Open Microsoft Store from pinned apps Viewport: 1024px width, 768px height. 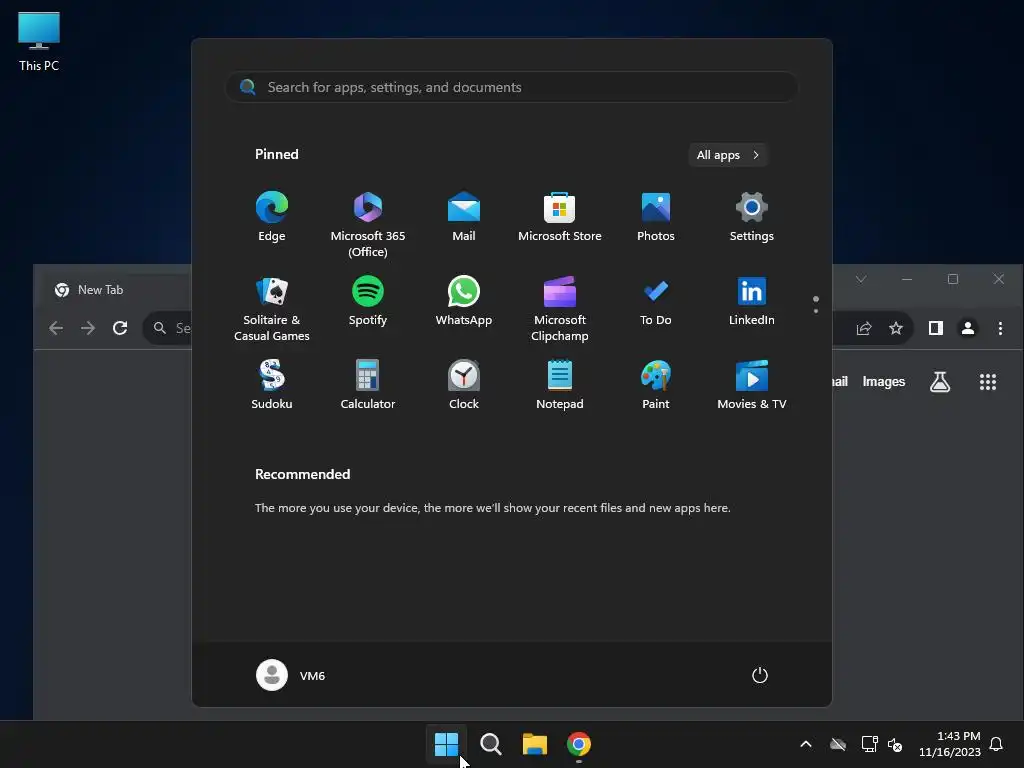pyautogui.click(x=560, y=217)
